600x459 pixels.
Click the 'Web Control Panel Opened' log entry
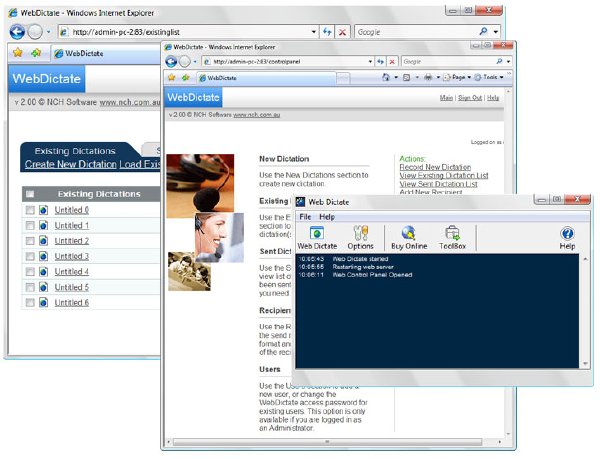pos(372,275)
